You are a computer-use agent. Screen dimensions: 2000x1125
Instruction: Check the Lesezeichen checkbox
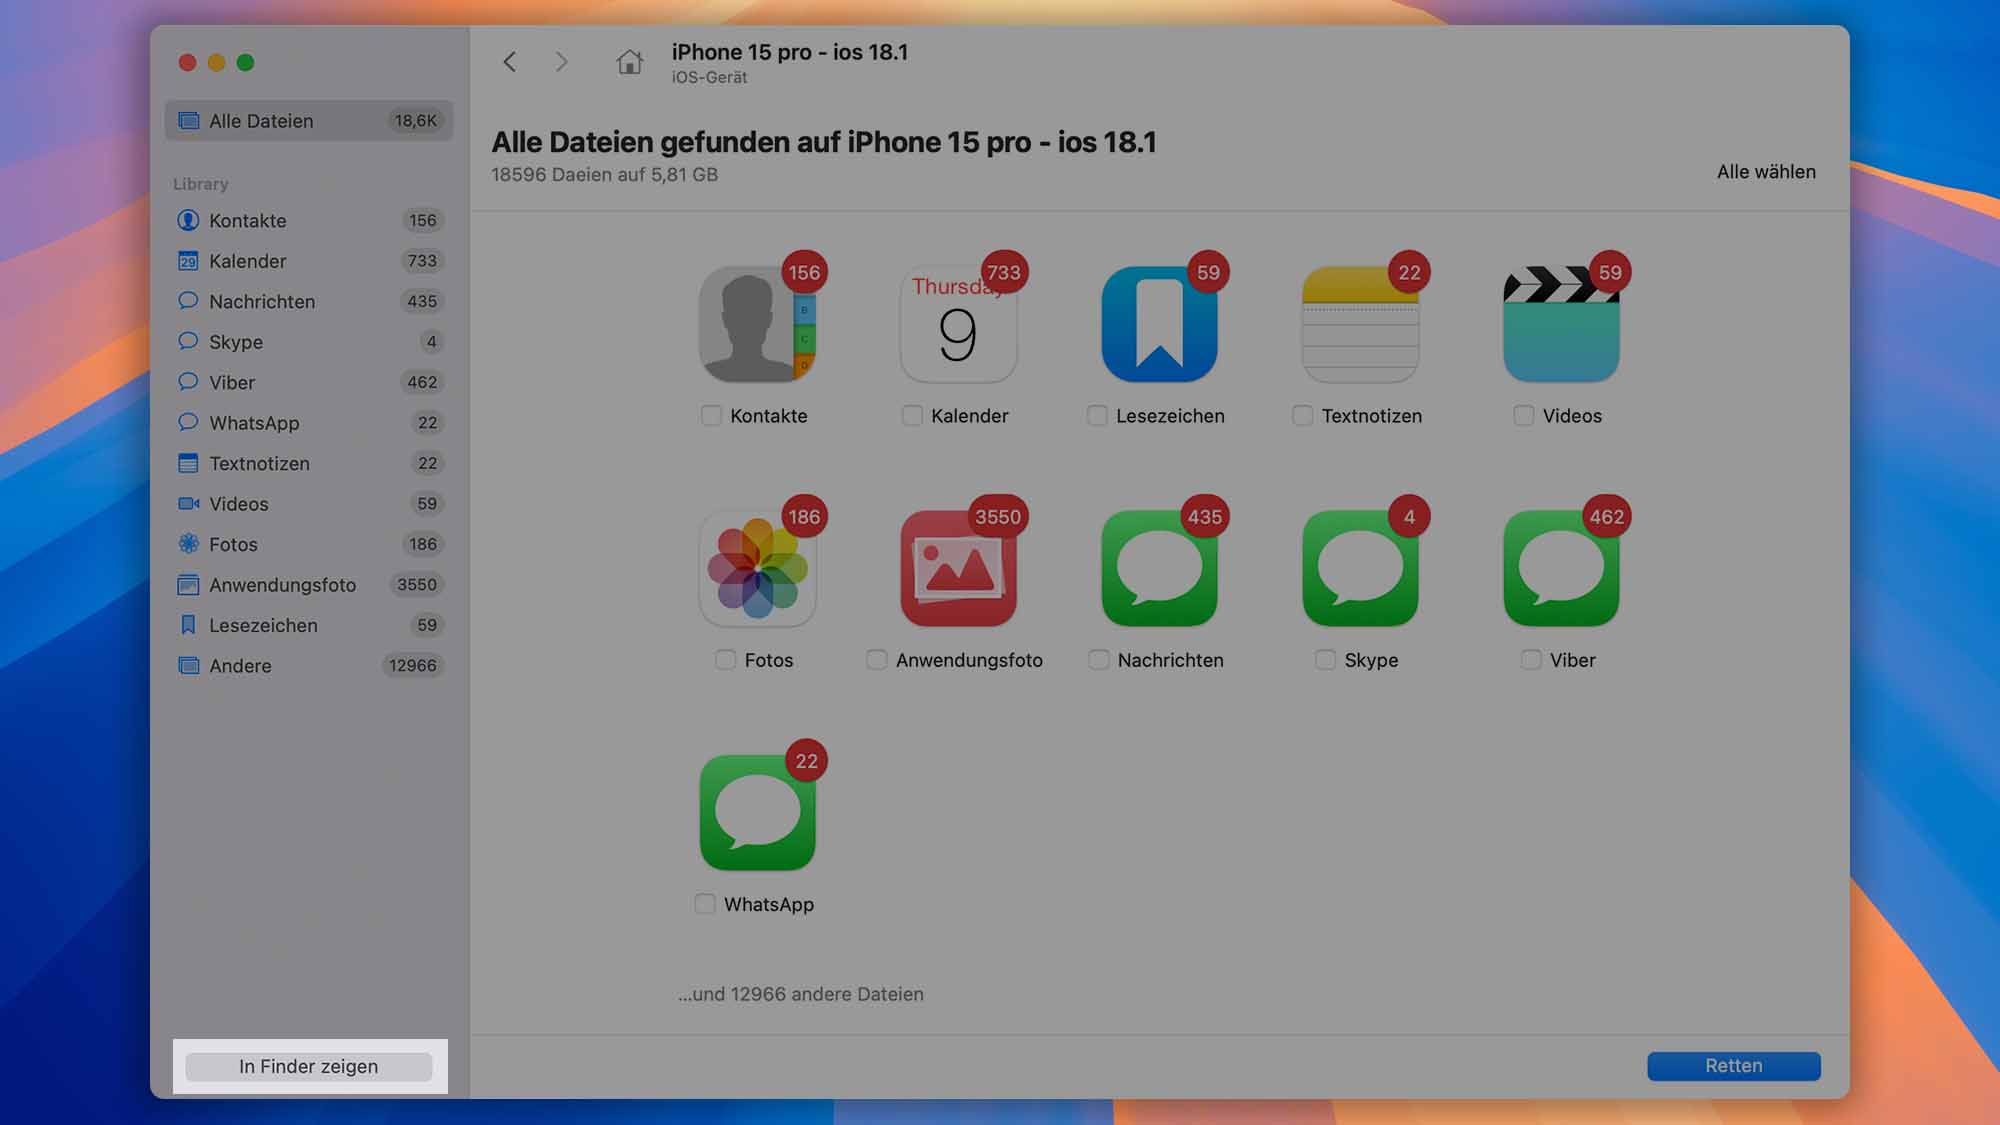1097,416
